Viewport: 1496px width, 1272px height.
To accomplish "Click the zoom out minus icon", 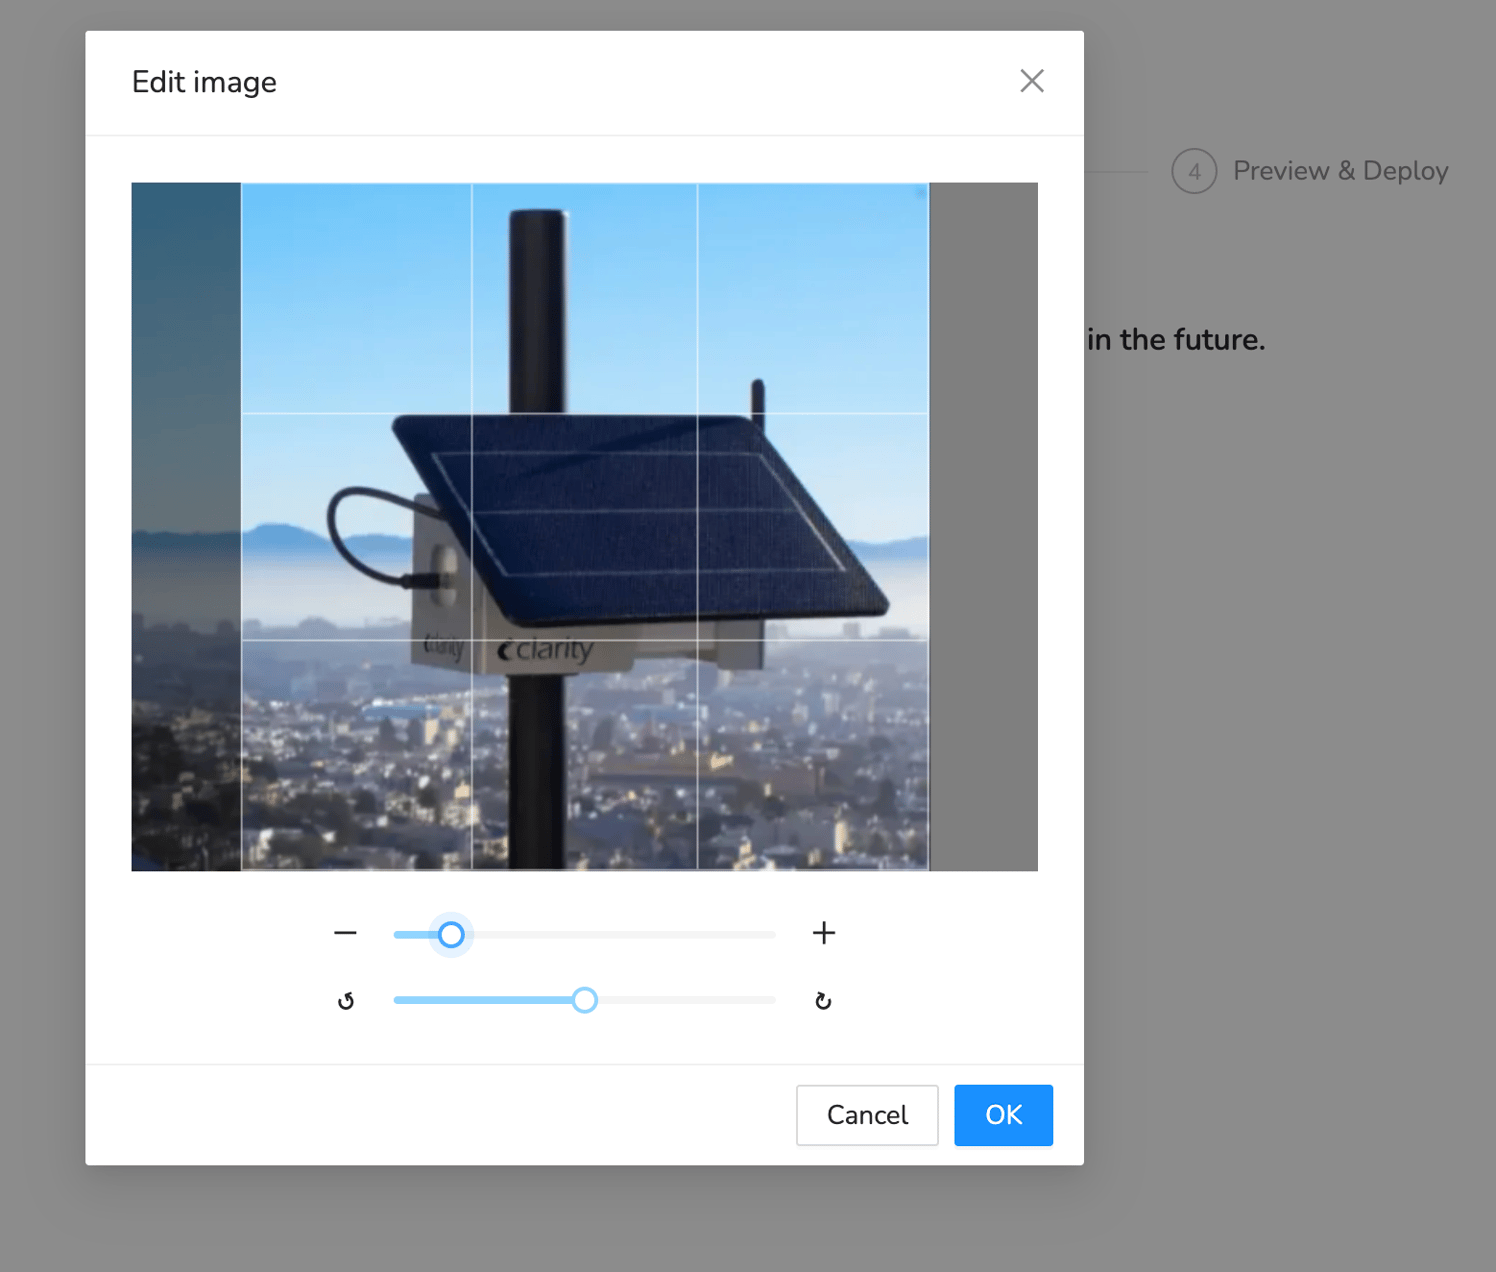I will [345, 933].
